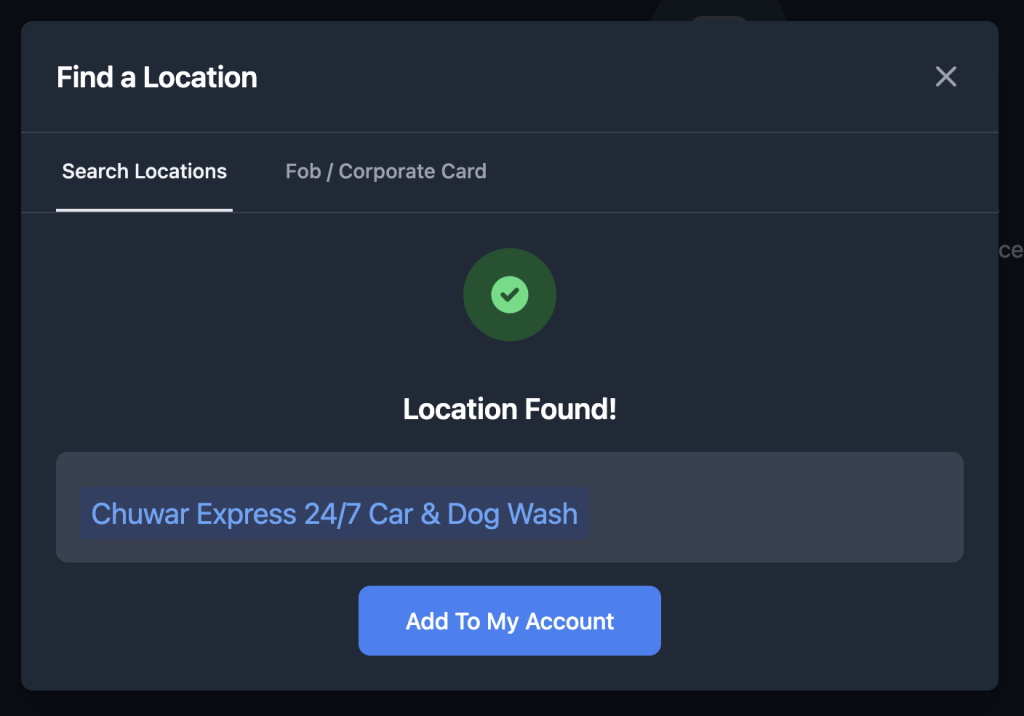1024x716 pixels.
Task: Click the "Find a Location" dialog title
Action: click(157, 77)
